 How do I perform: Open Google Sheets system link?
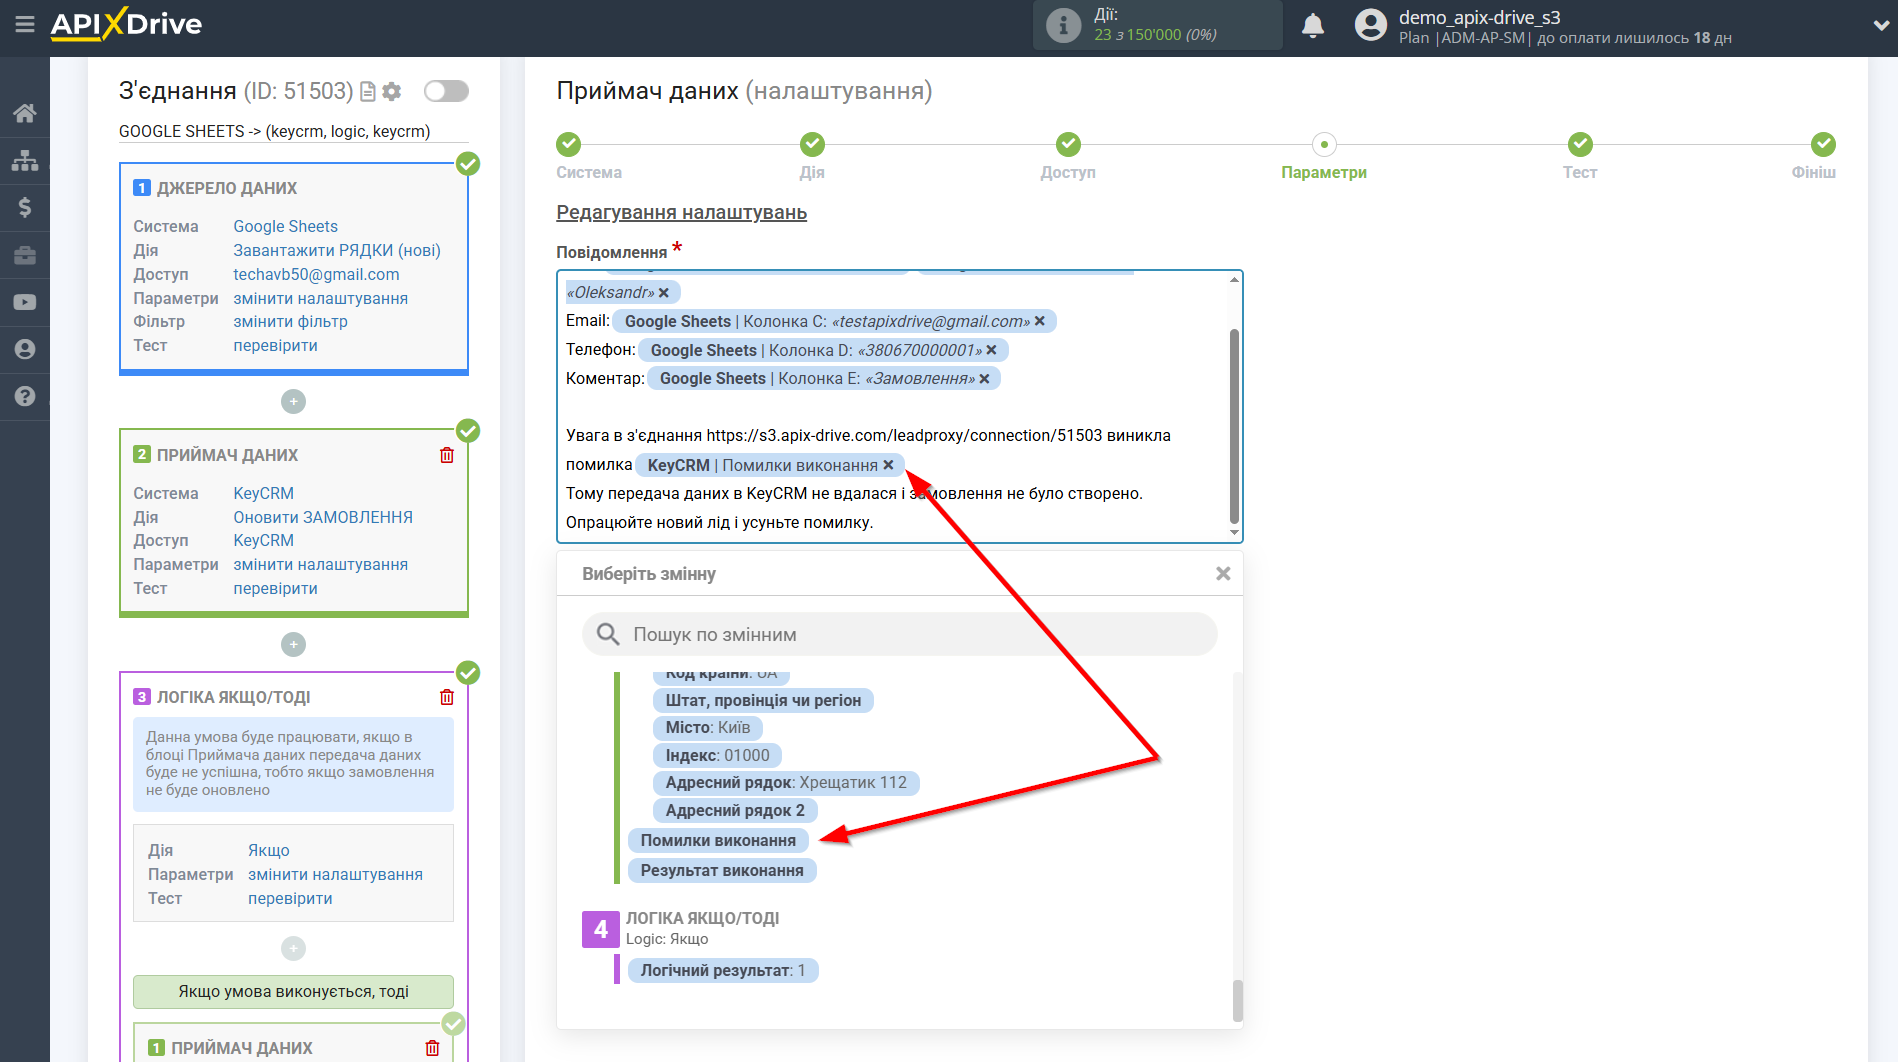coord(285,226)
